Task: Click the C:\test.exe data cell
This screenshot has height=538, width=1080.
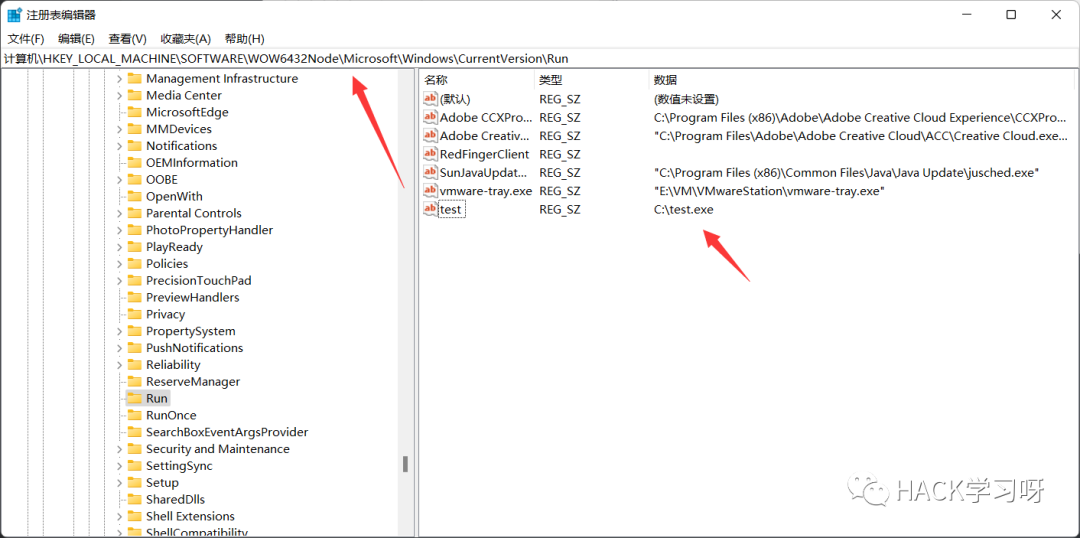Action: coord(684,209)
